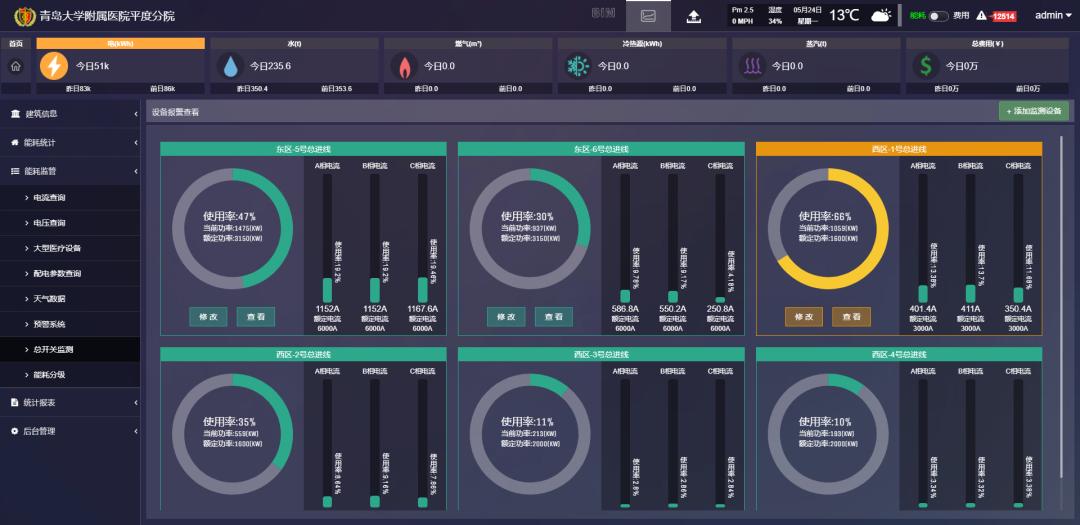
Task: Open 电流查询 in the sidebar
Action: click(50, 198)
